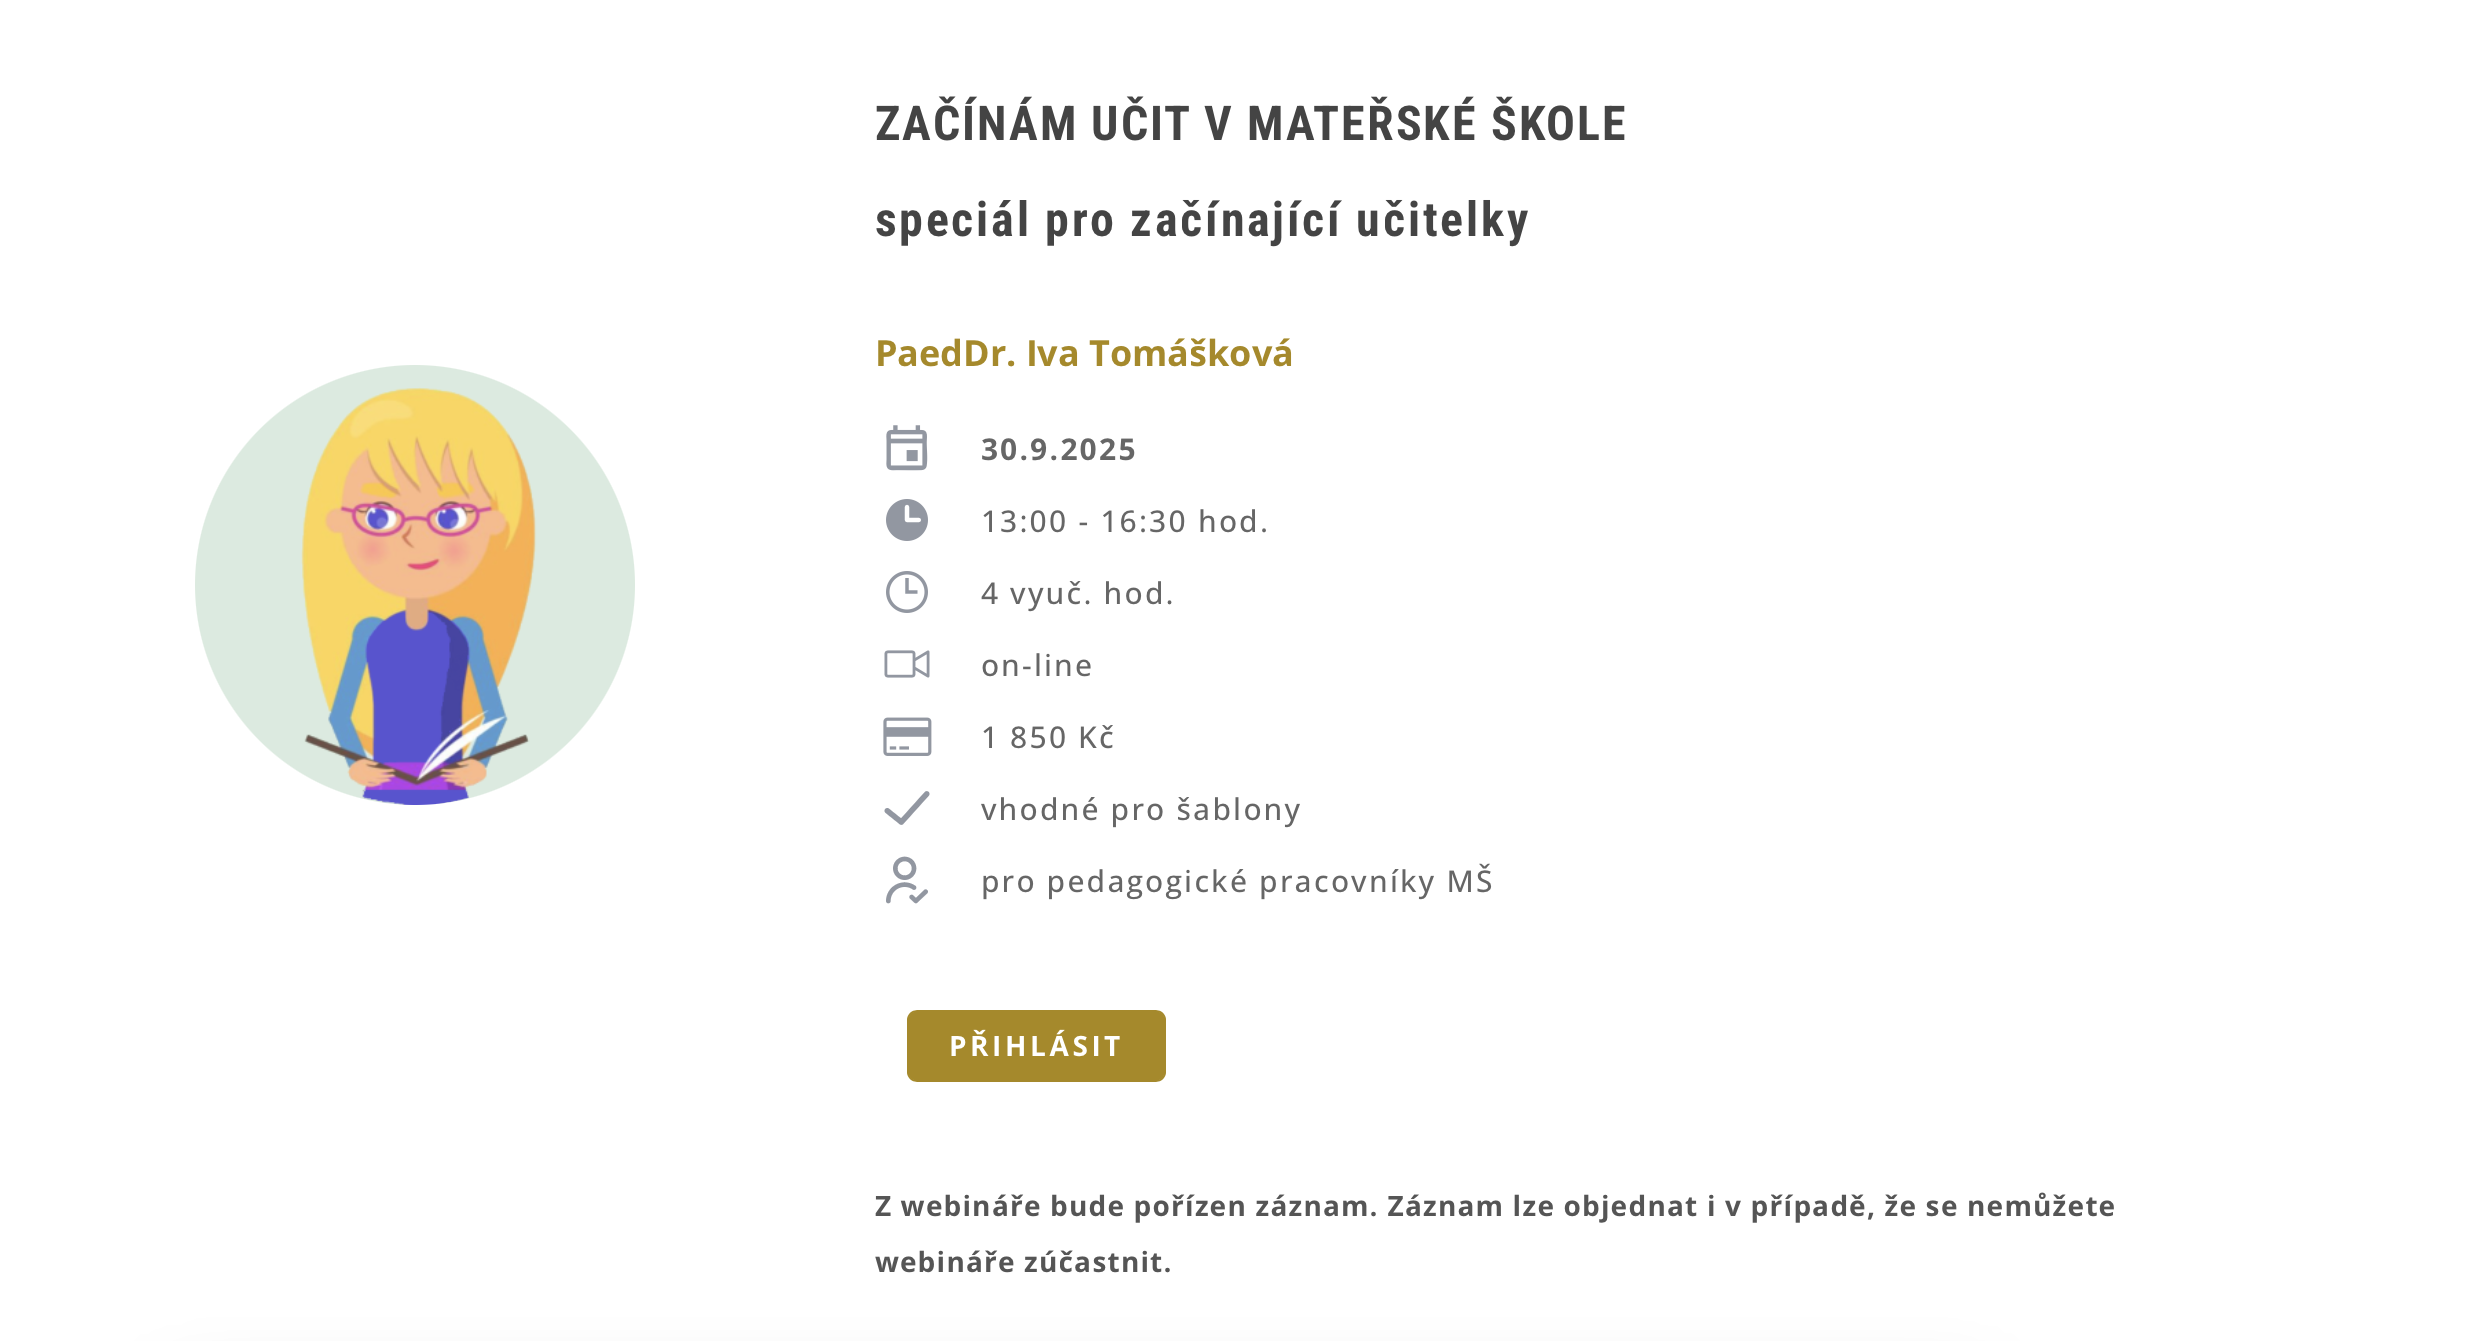Click the on-line label
2491x1341 pixels.
1036,665
